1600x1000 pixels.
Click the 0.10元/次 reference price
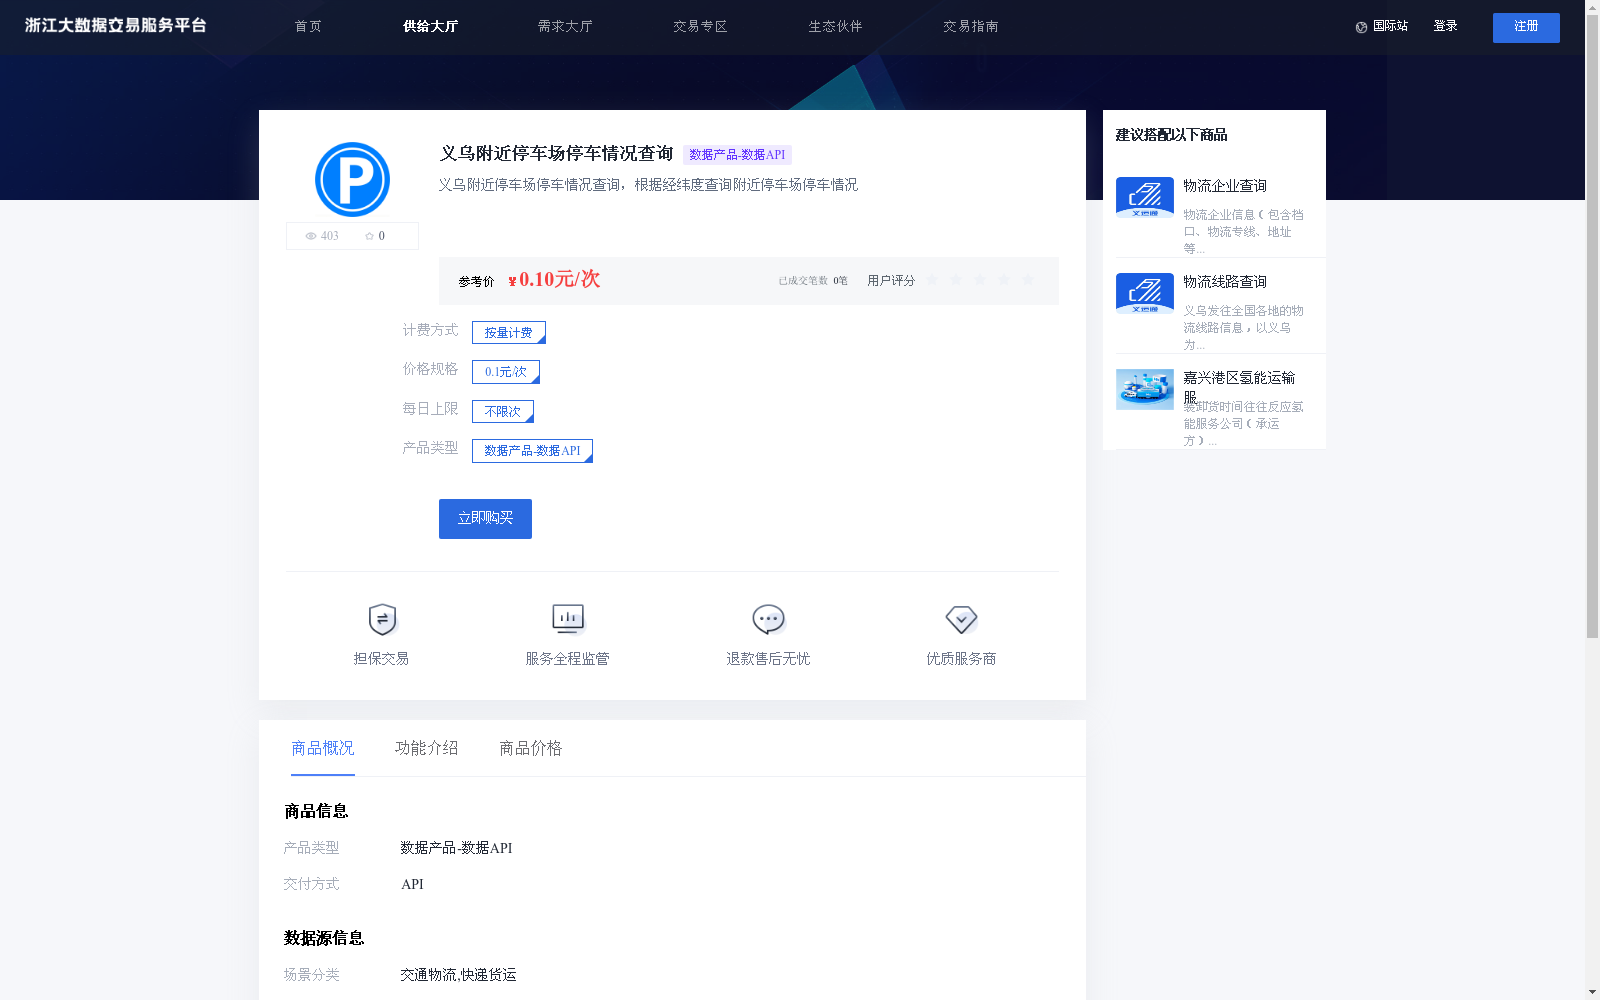point(554,280)
